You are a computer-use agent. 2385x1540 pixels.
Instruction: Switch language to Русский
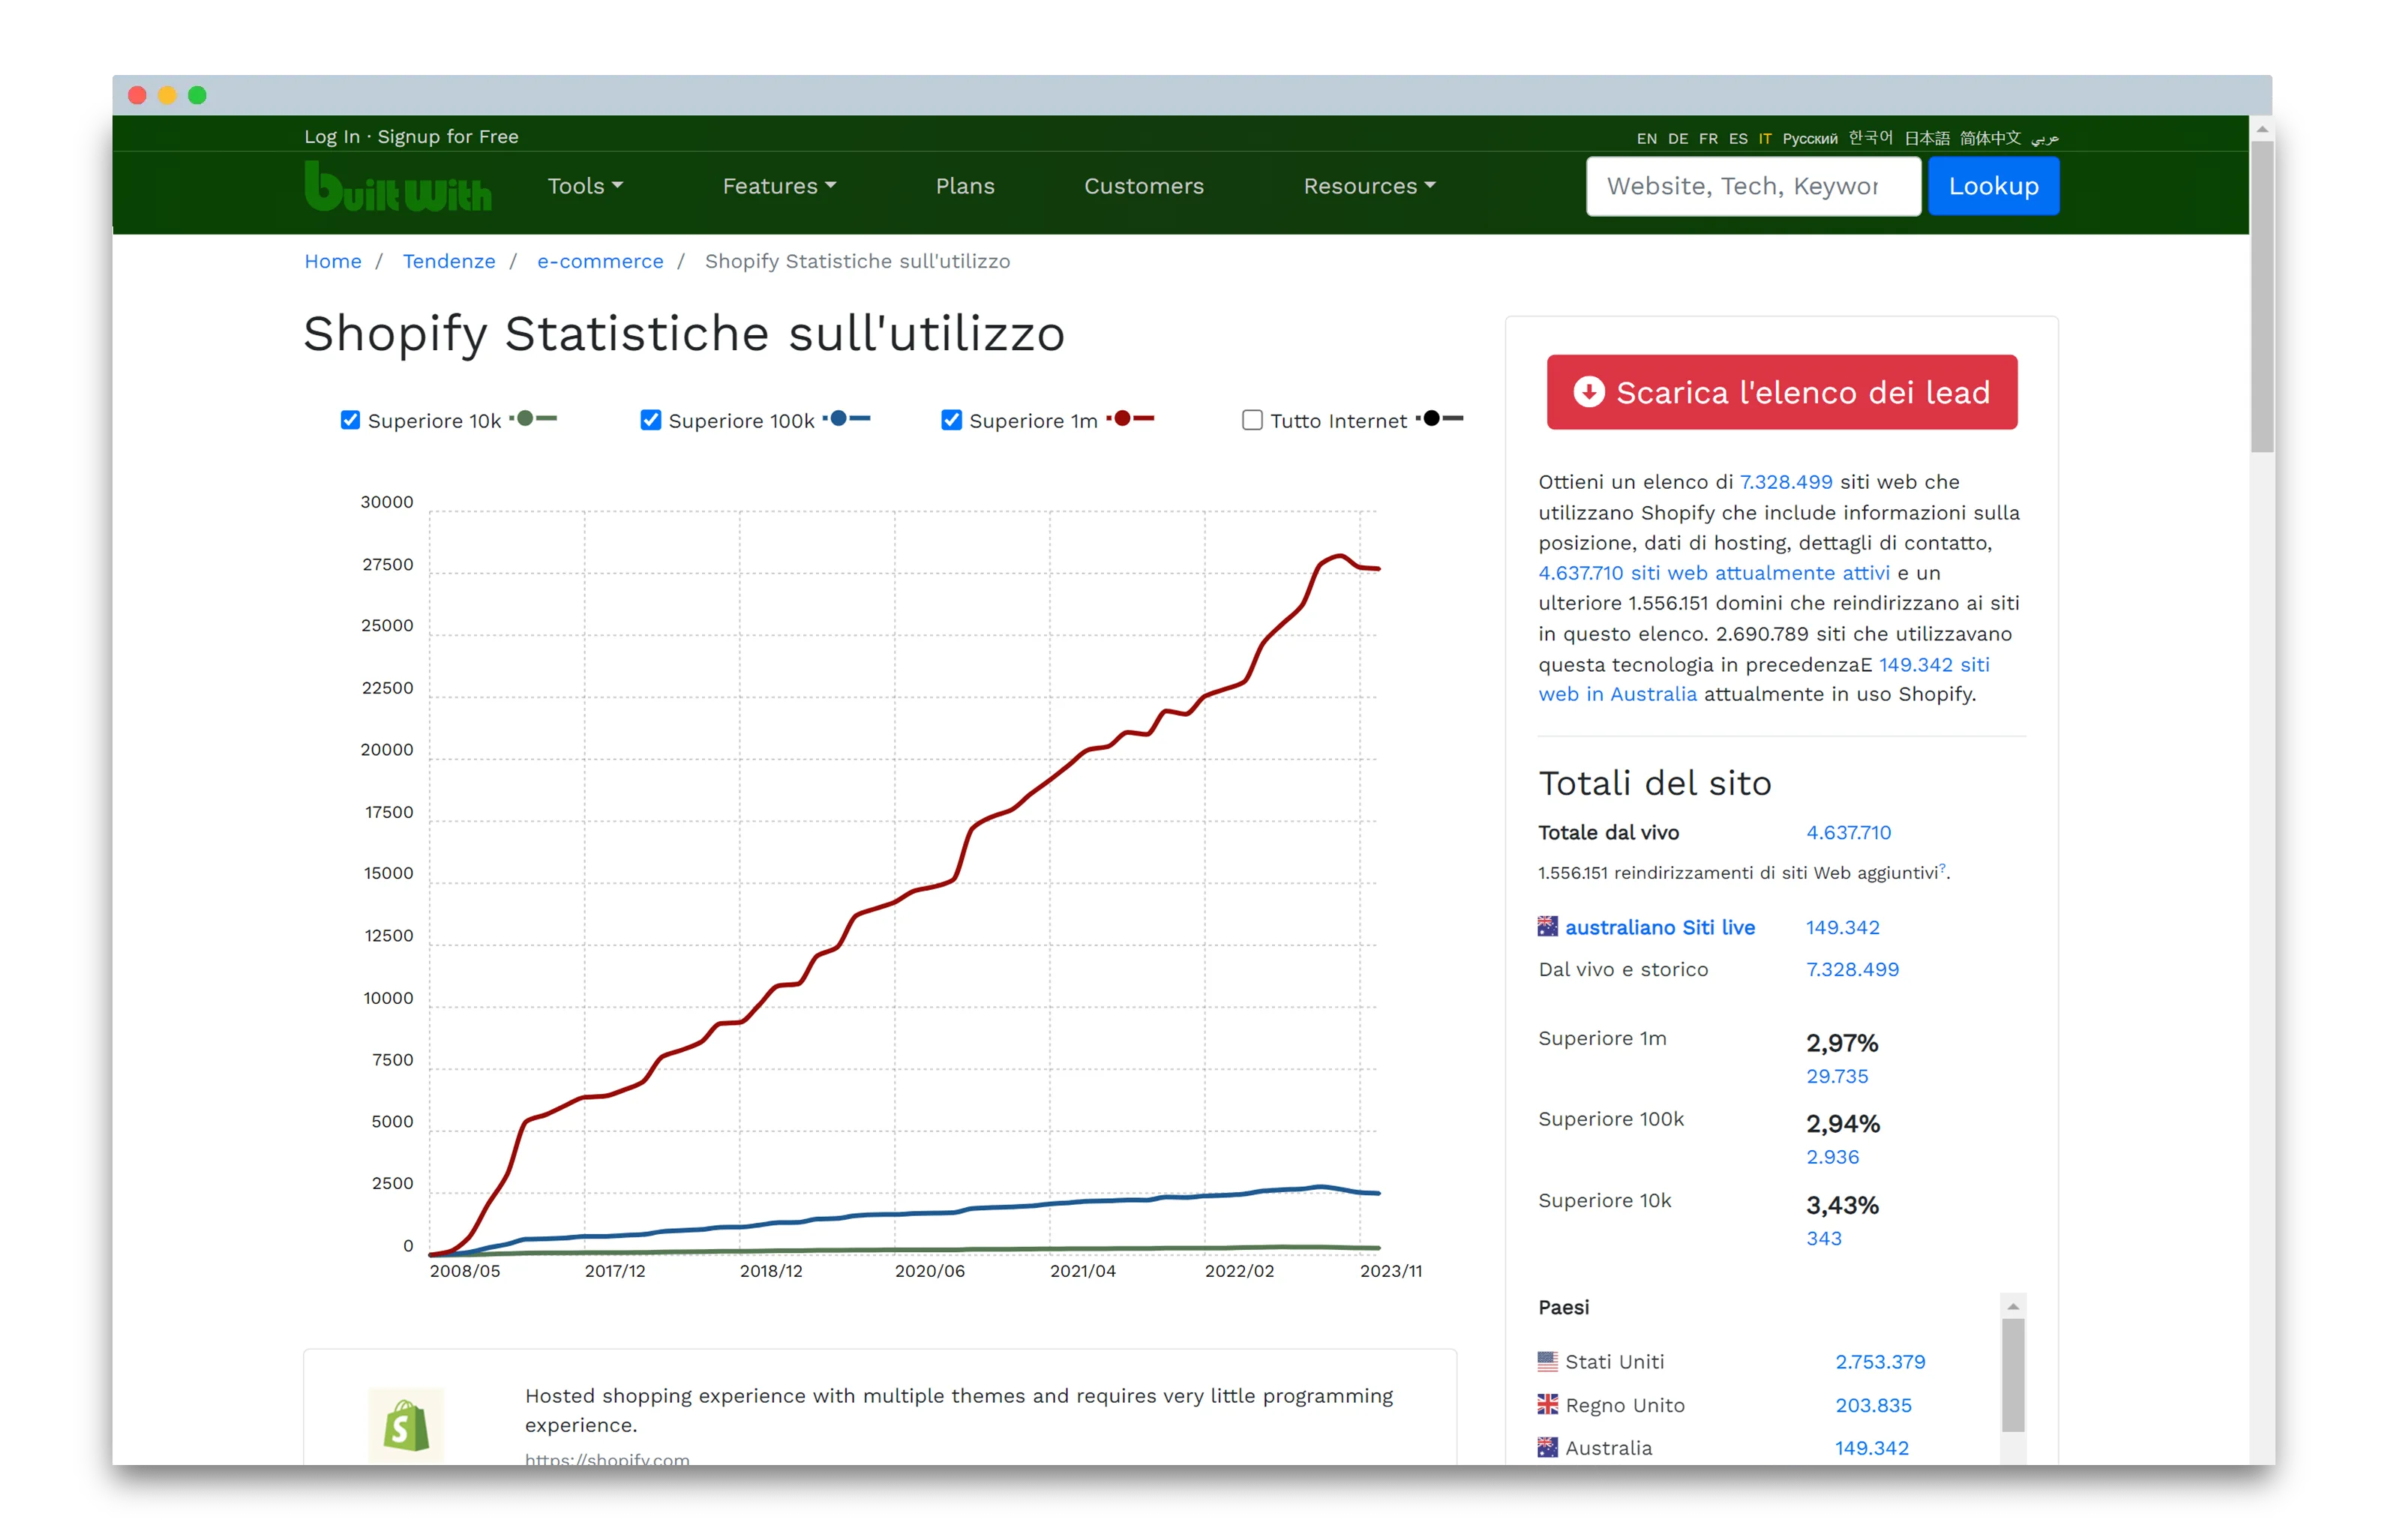(1809, 138)
